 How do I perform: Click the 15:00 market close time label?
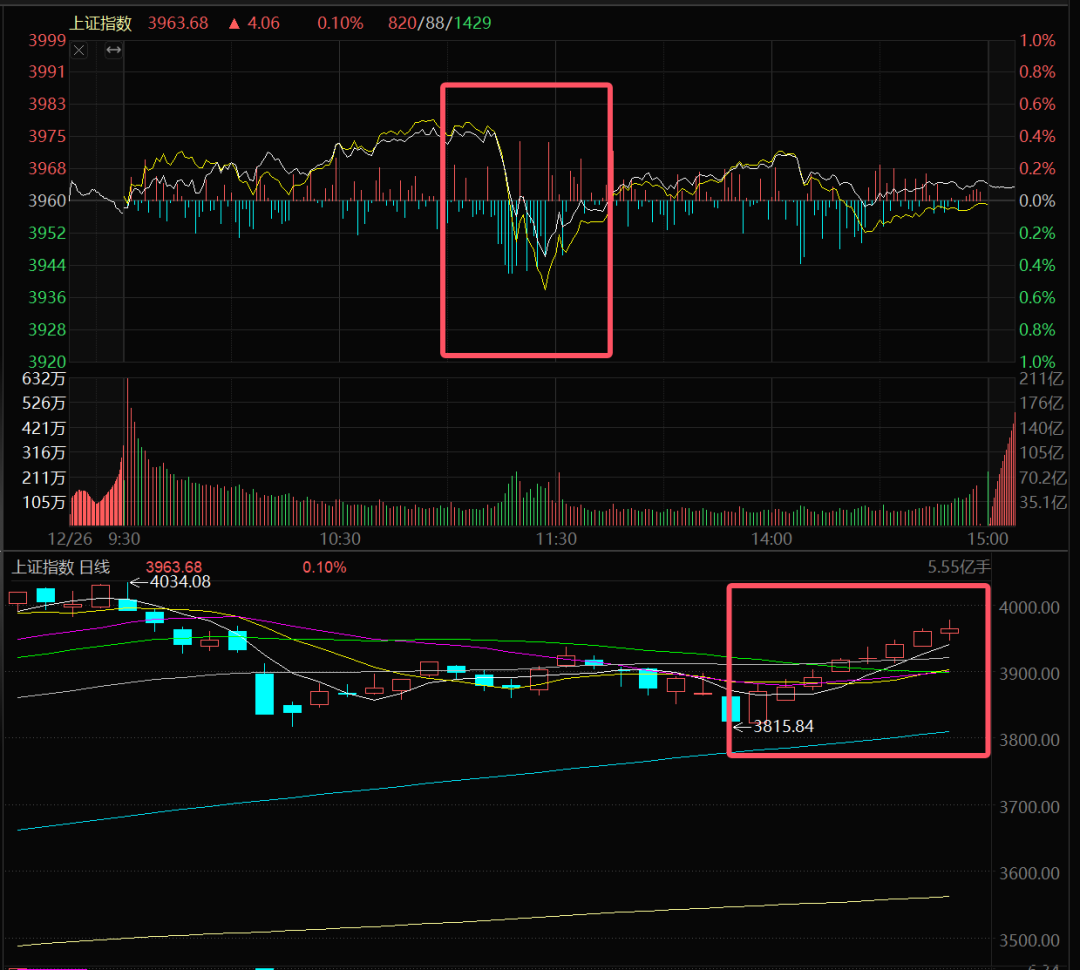[988, 539]
